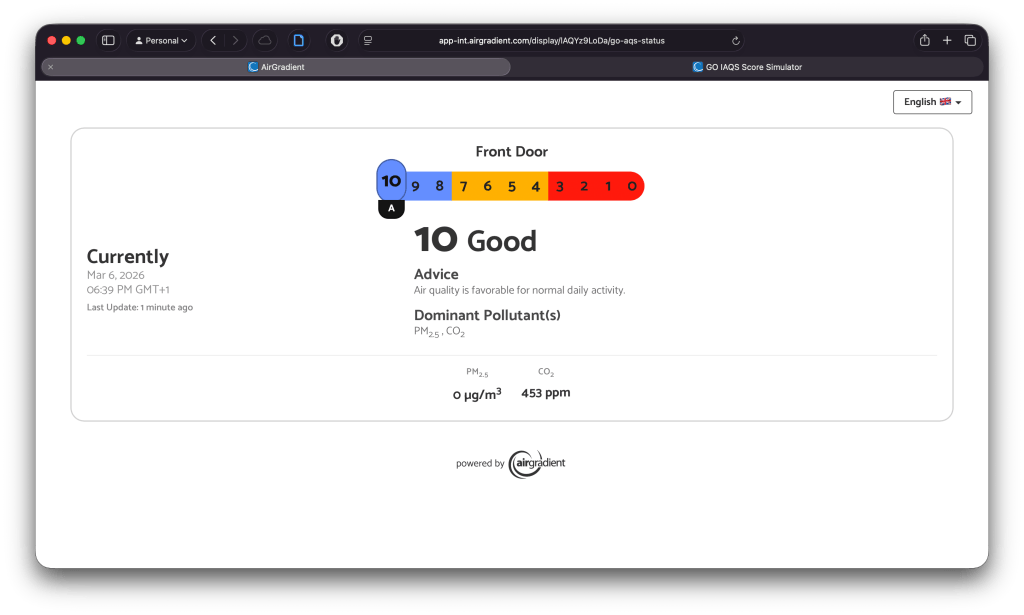The height and width of the screenshot is (615, 1024).
Task: Open the Personal profile dropdown
Action: click(x=161, y=41)
